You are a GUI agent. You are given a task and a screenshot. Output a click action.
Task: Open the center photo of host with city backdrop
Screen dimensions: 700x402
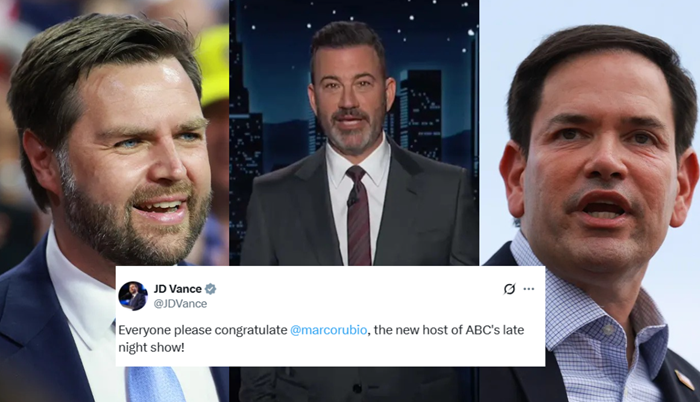point(354,133)
